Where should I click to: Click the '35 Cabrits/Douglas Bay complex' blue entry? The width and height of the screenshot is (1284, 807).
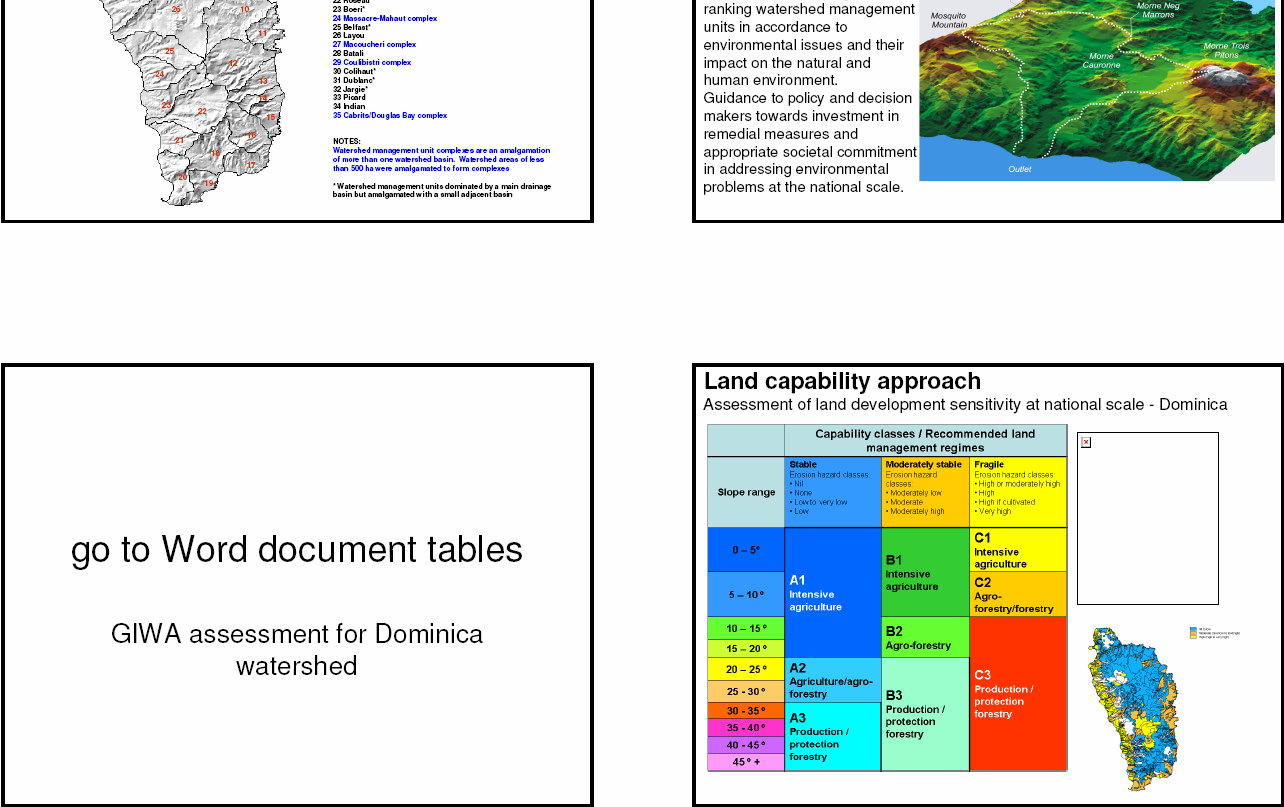point(389,115)
